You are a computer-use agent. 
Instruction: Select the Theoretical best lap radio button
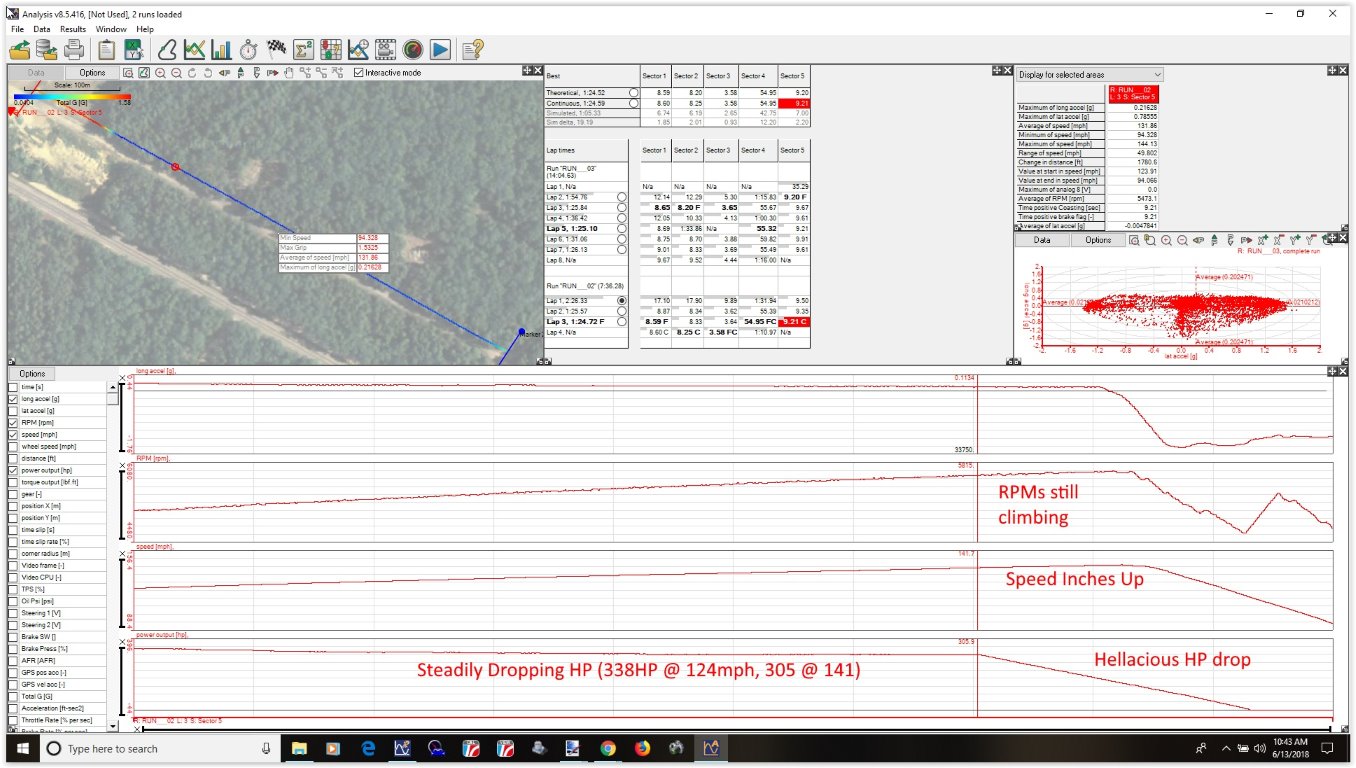tap(633, 92)
